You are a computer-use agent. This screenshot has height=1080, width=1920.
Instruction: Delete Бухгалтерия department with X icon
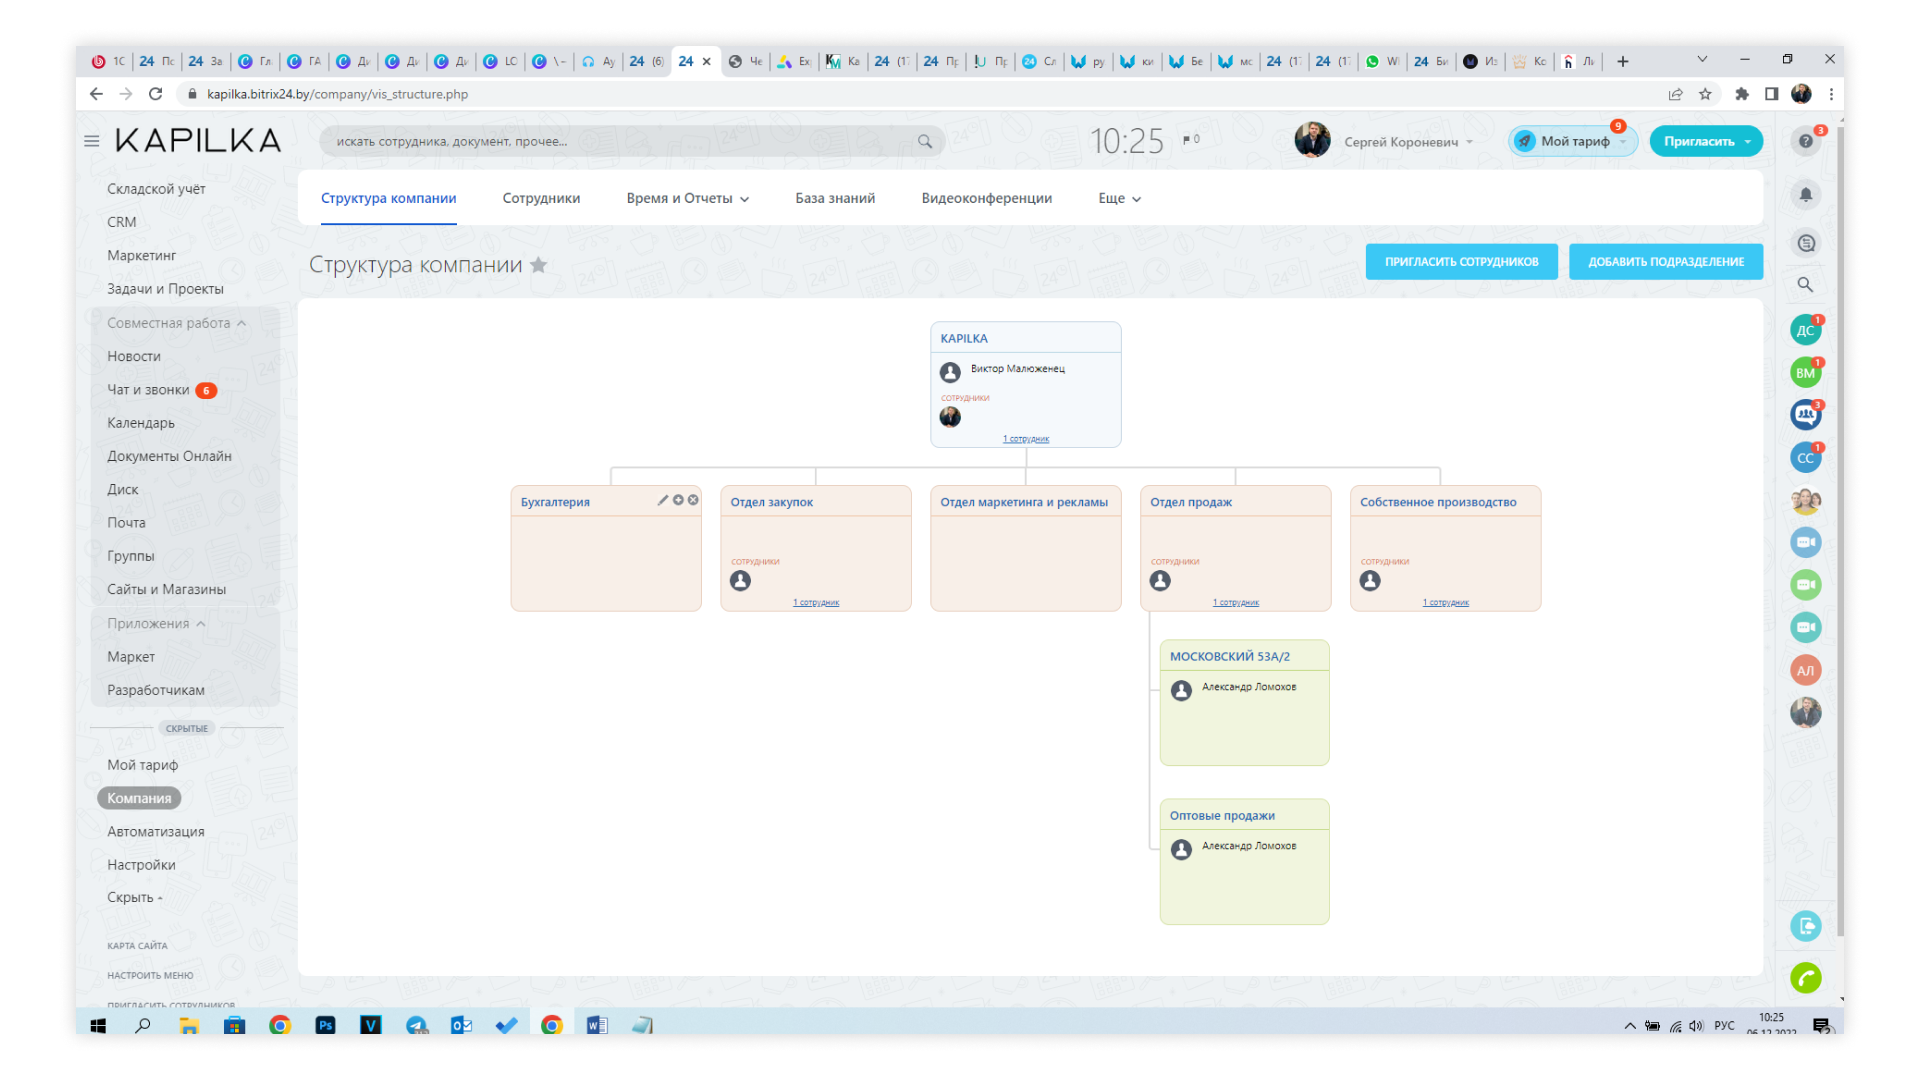(x=693, y=500)
